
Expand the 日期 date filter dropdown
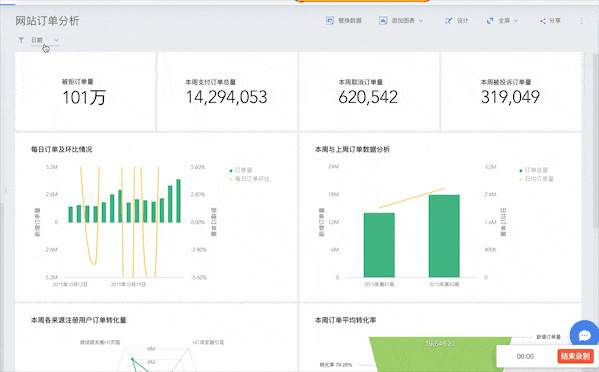coord(45,40)
